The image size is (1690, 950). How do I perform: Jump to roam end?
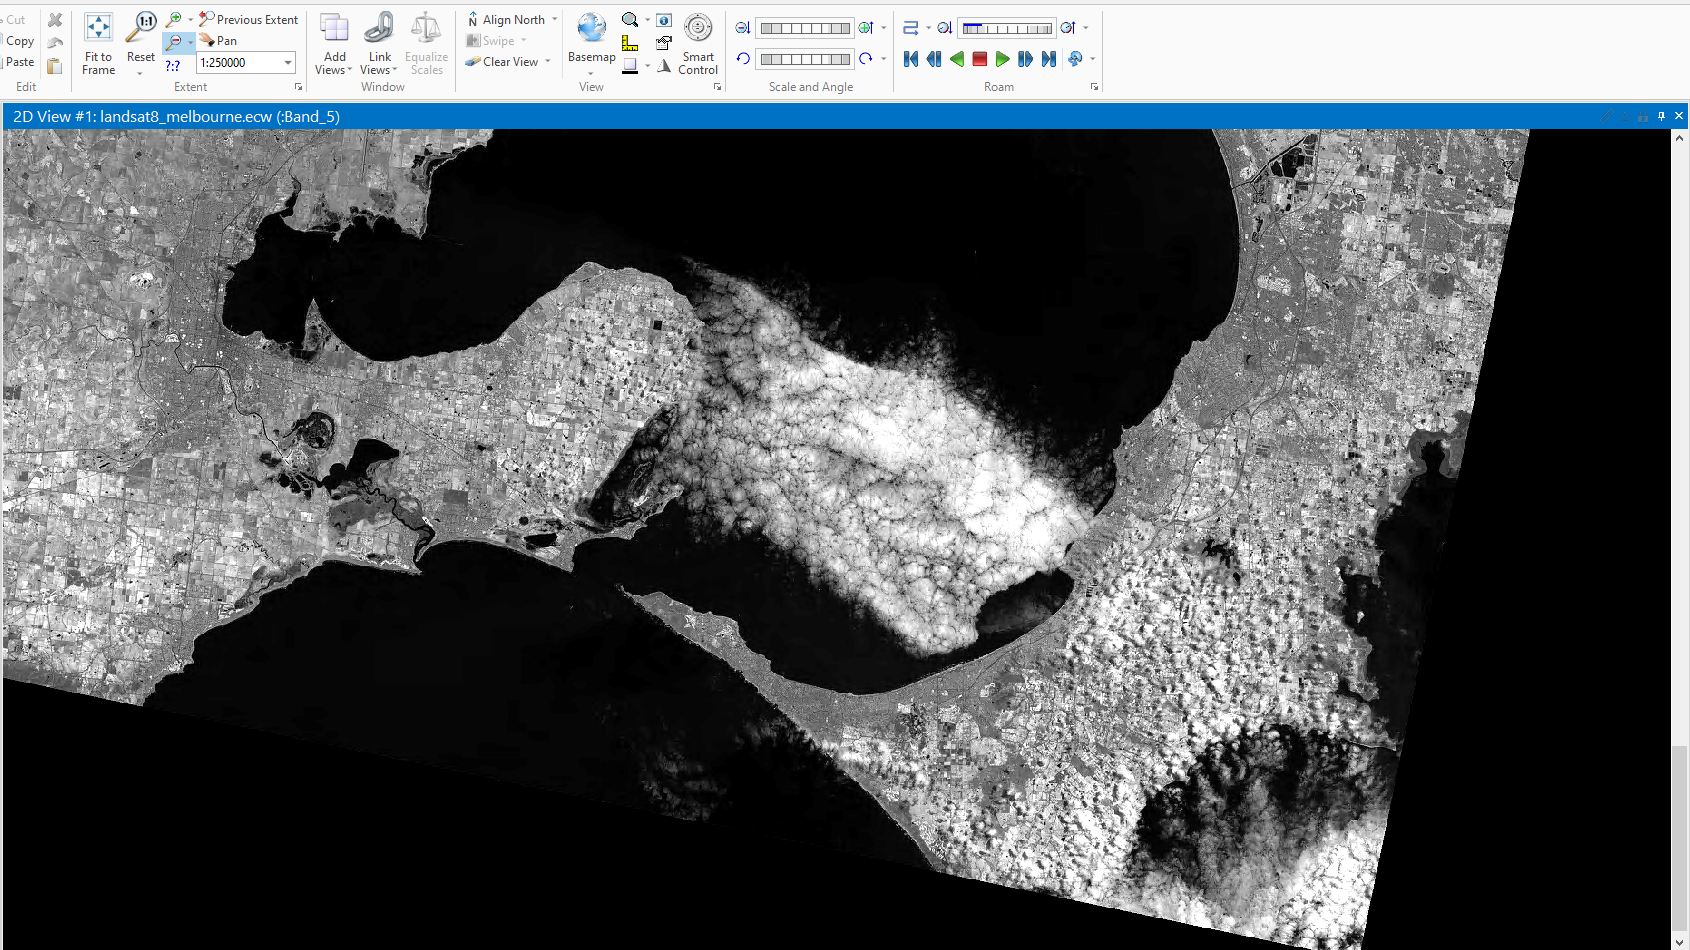pos(1049,59)
